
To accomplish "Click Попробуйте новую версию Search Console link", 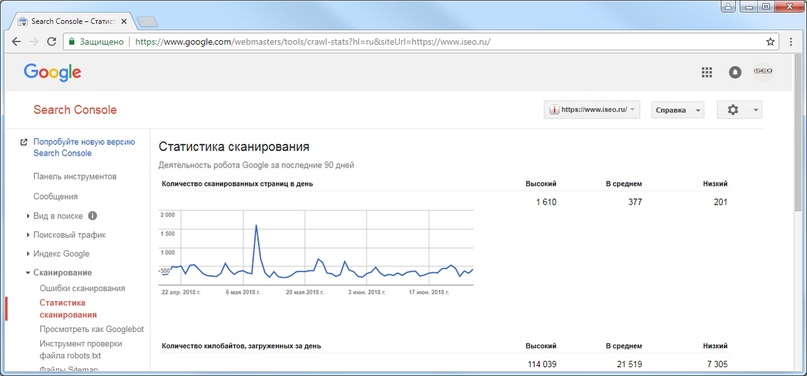I will click(84, 148).
